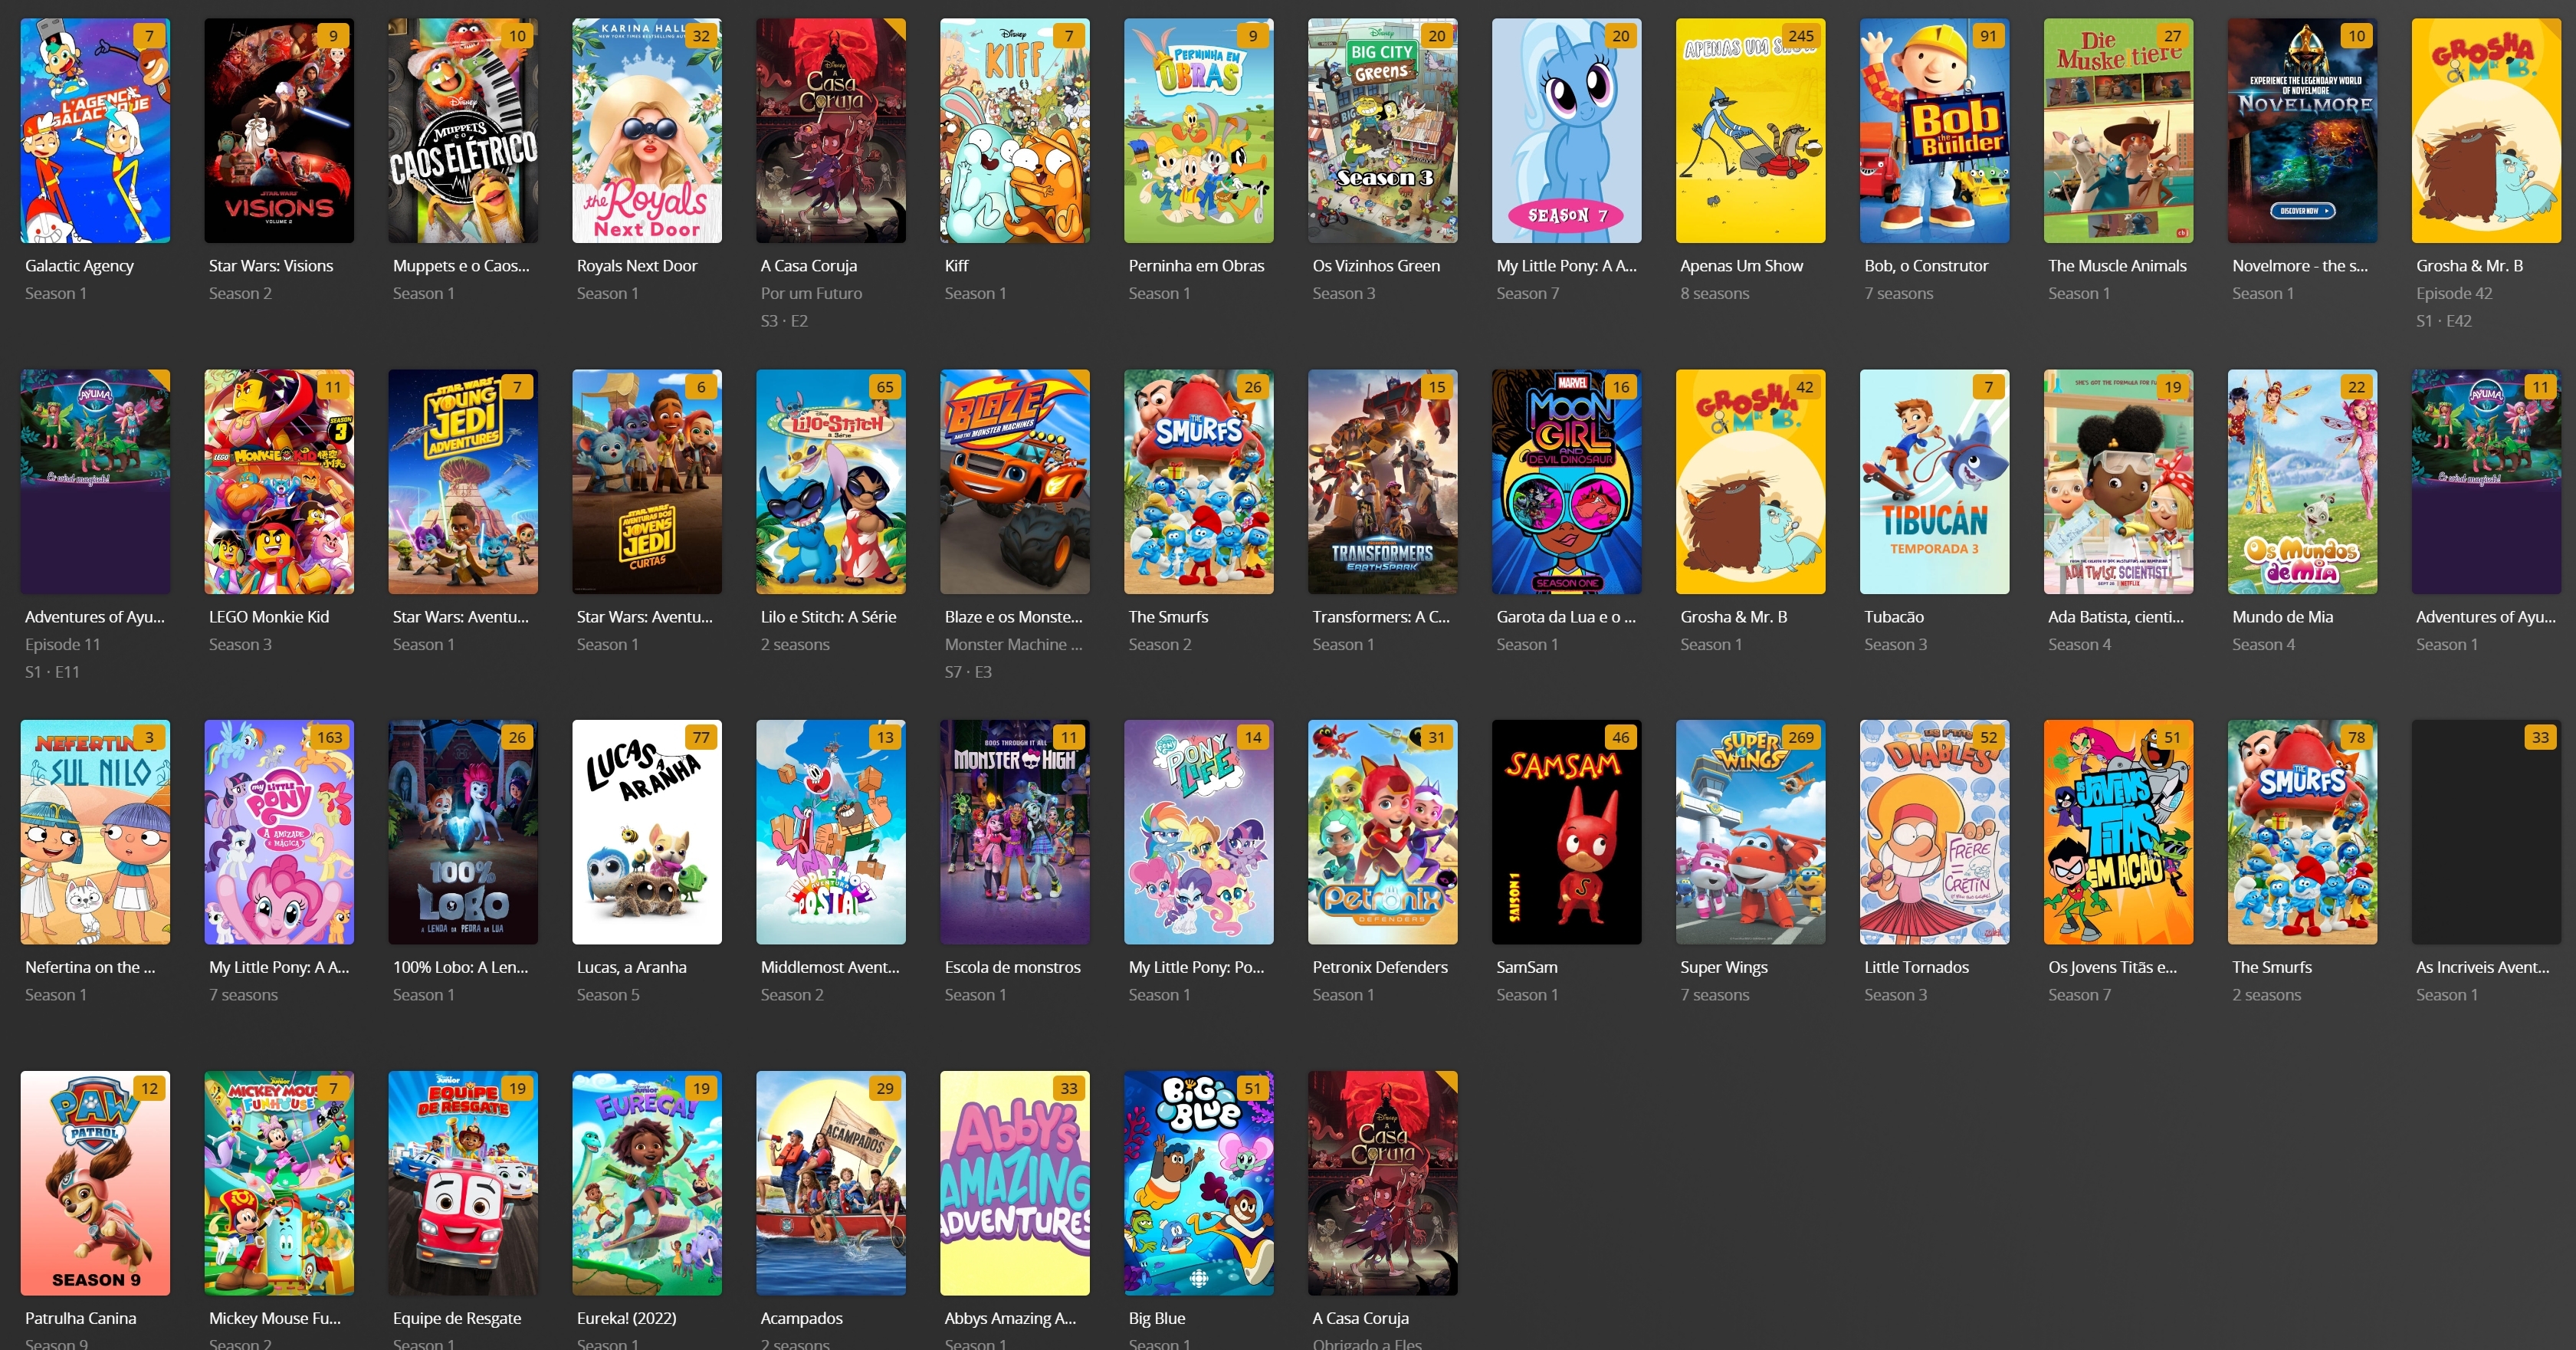Open My Little Pony Season 7 poster
The height and width of the screenshot is (1350, 2576).
1567,130
